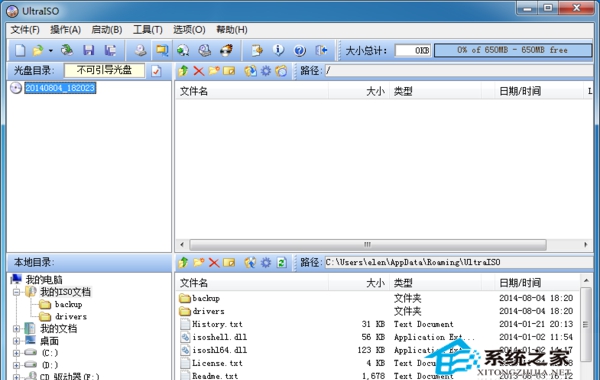Toggle the boot info checkmark icon beside 不可引导光盘
Image resolution: width=600 pixels, height=380 pixels.
pyautogui.click(x=156, y=71)
